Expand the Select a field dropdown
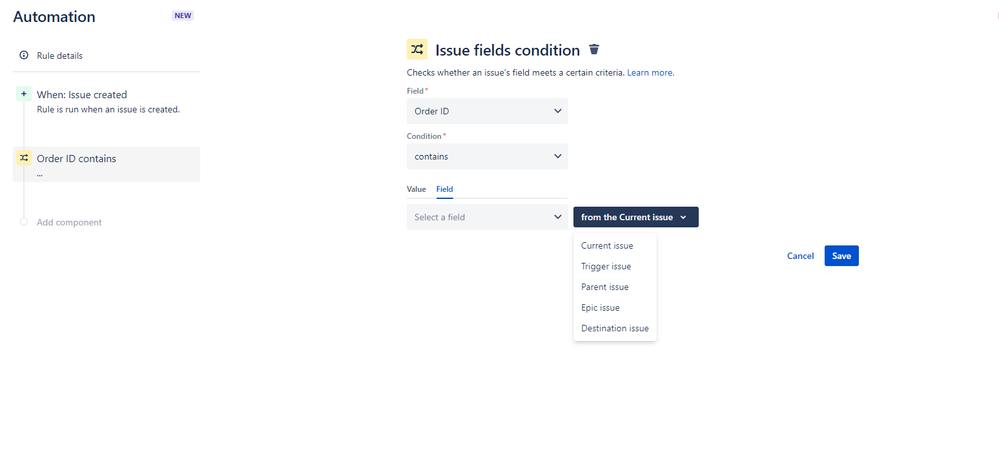Viewport: 999px width, 476px height. tap(487, 217)
